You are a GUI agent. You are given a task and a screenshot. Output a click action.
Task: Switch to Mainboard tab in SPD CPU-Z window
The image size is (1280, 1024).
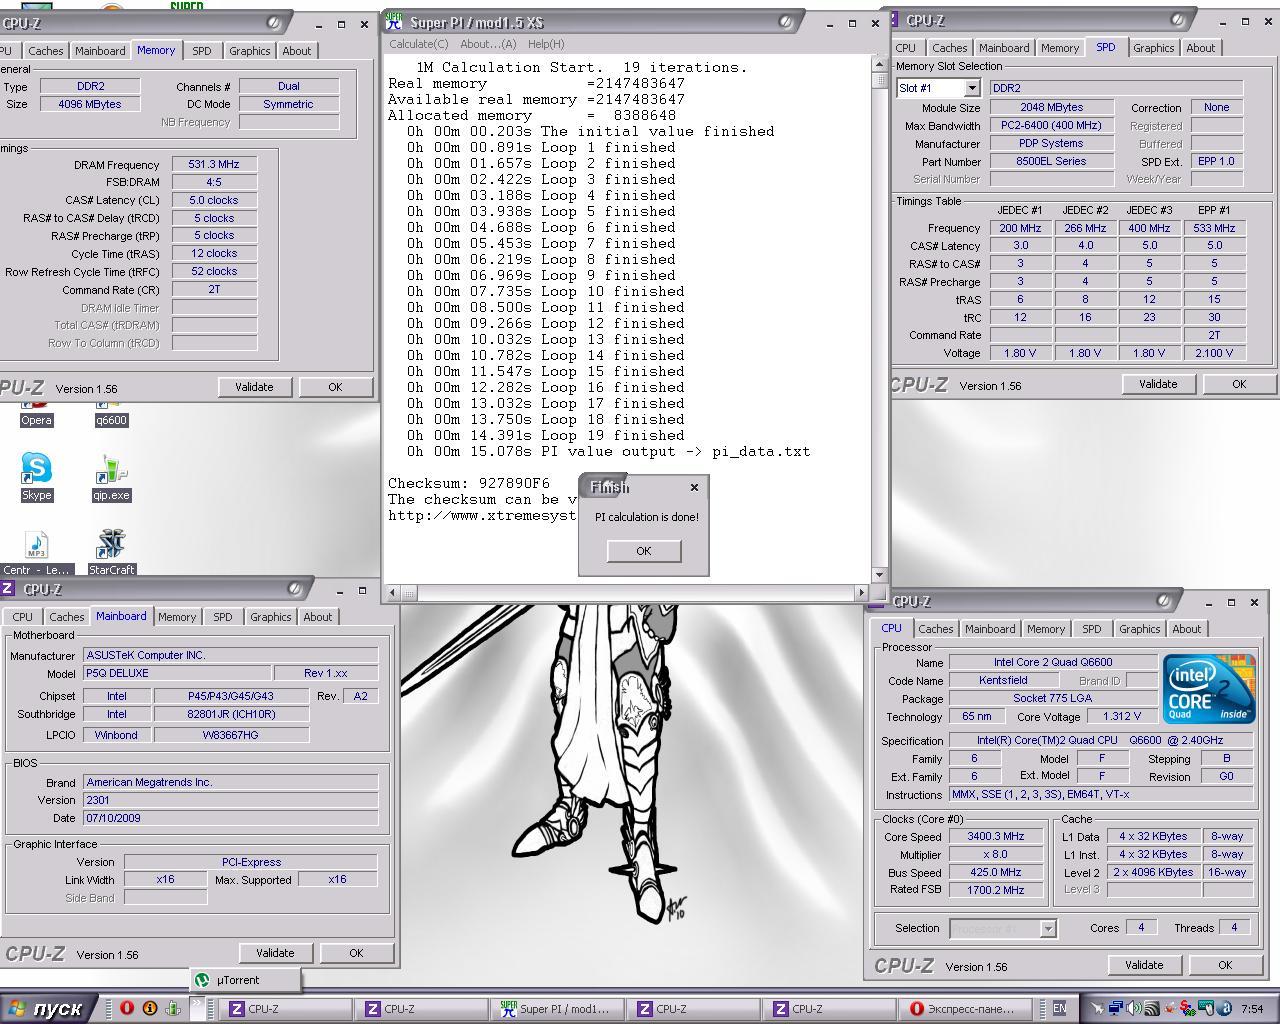(1004, 48)
